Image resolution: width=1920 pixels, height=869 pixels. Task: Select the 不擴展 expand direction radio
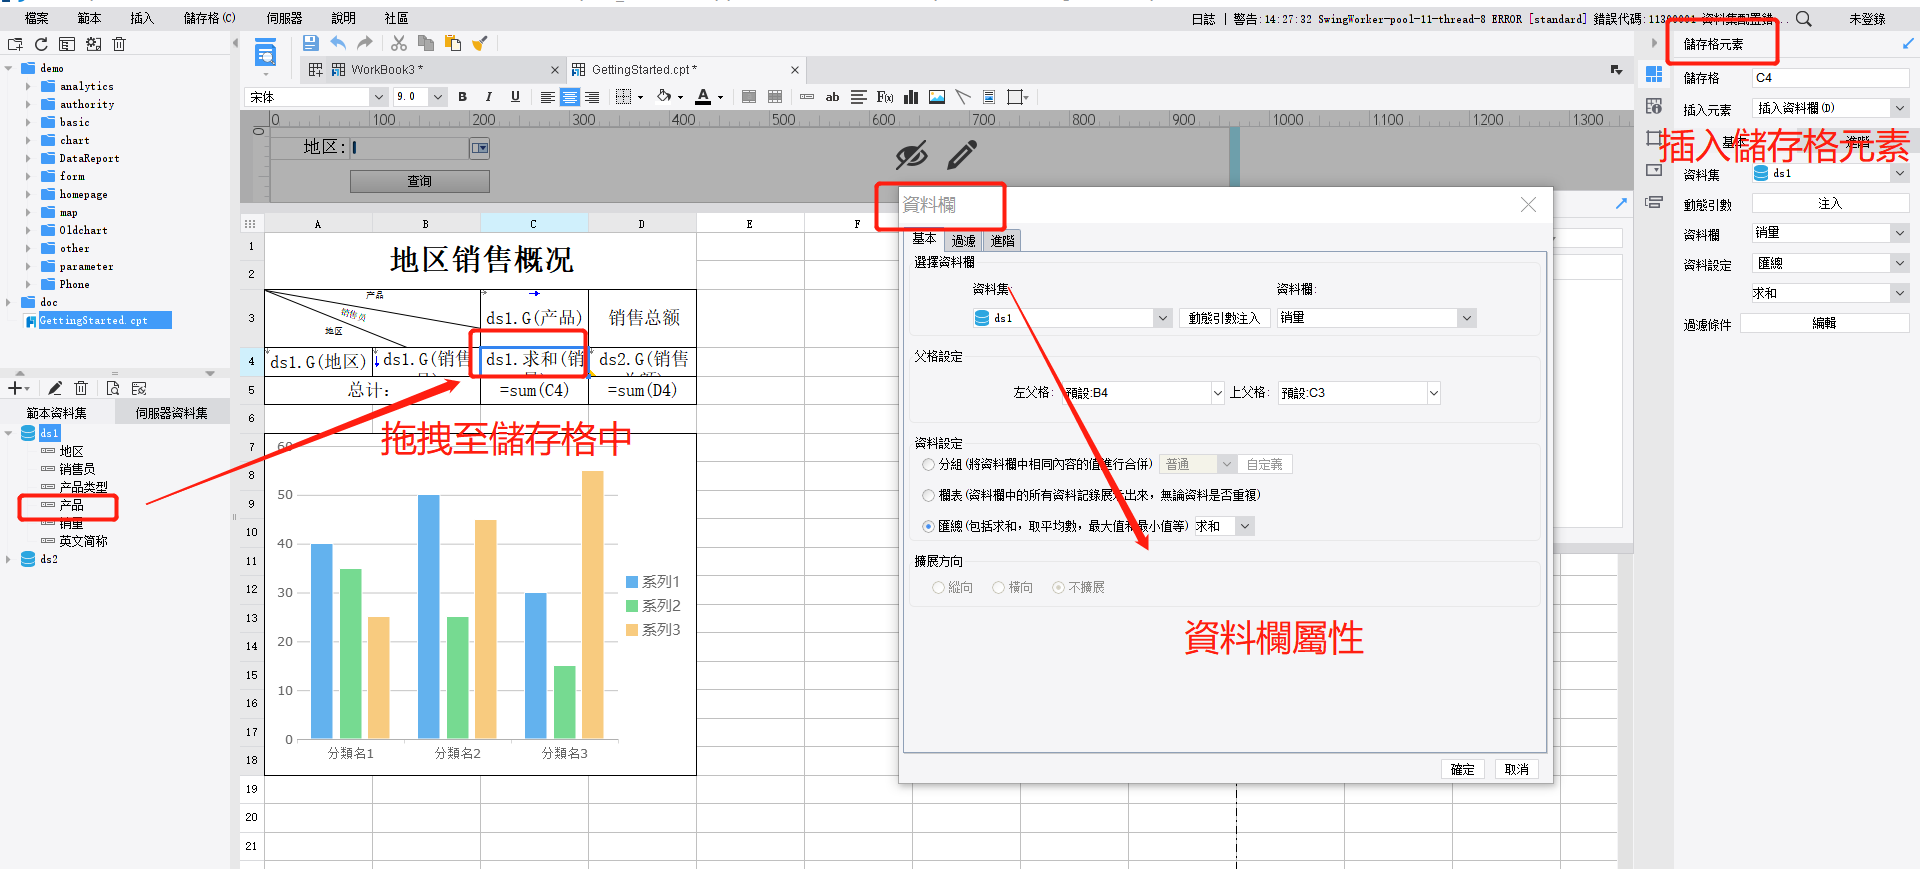pyautogui.click(x=1058, y=588)
